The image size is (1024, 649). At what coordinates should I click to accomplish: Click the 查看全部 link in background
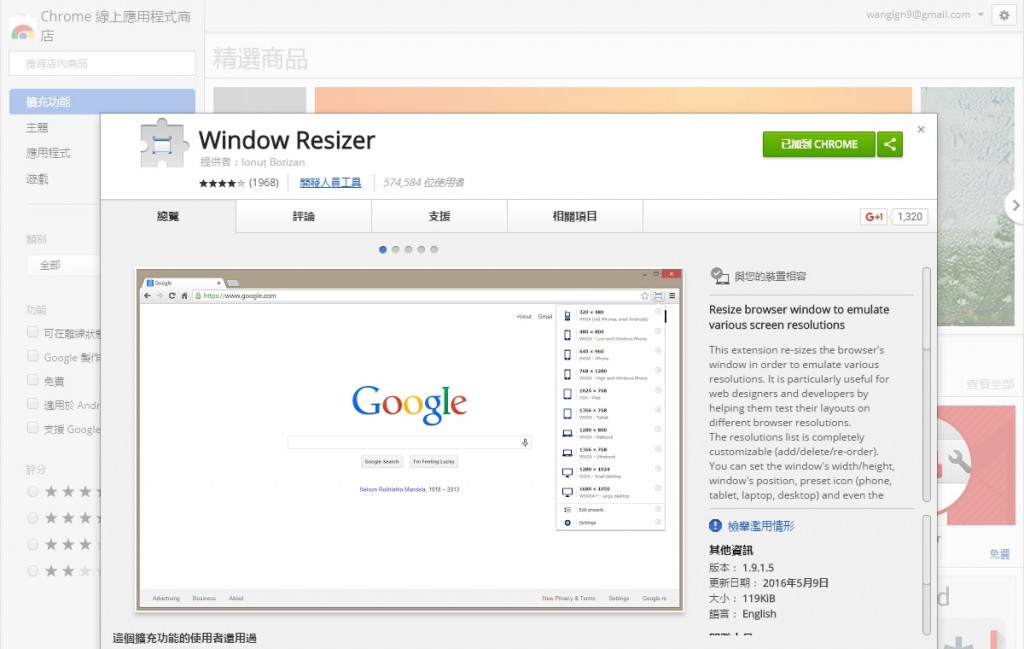[x=990, y=385]
